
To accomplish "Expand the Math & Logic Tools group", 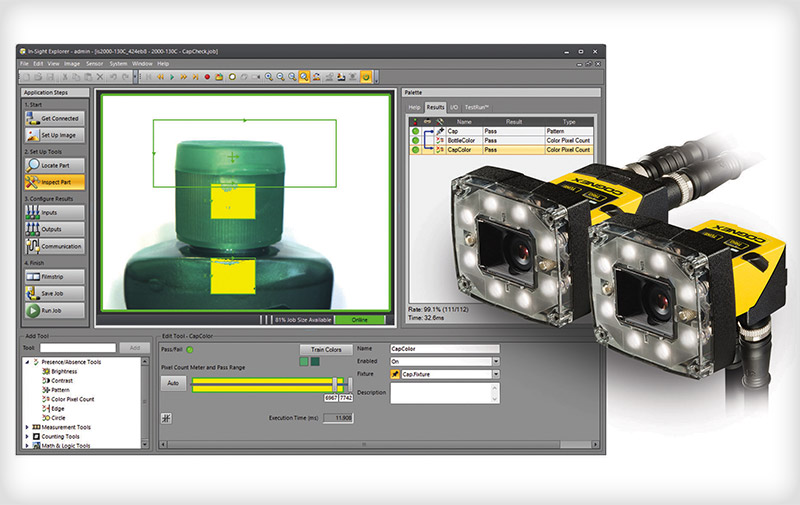I will 28,445.
